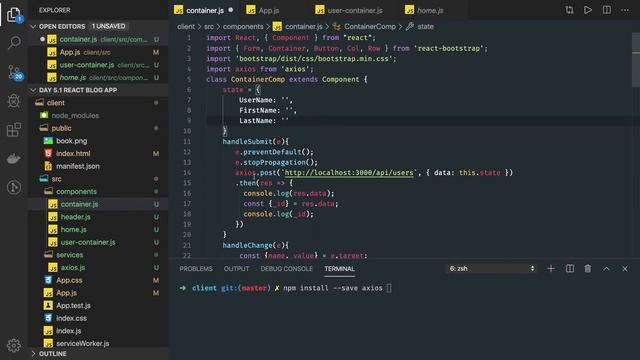Open serviceWorker.js in explorer tree
Screen dimensions: 640x360
pyautogui.click(x=82, y=343)
